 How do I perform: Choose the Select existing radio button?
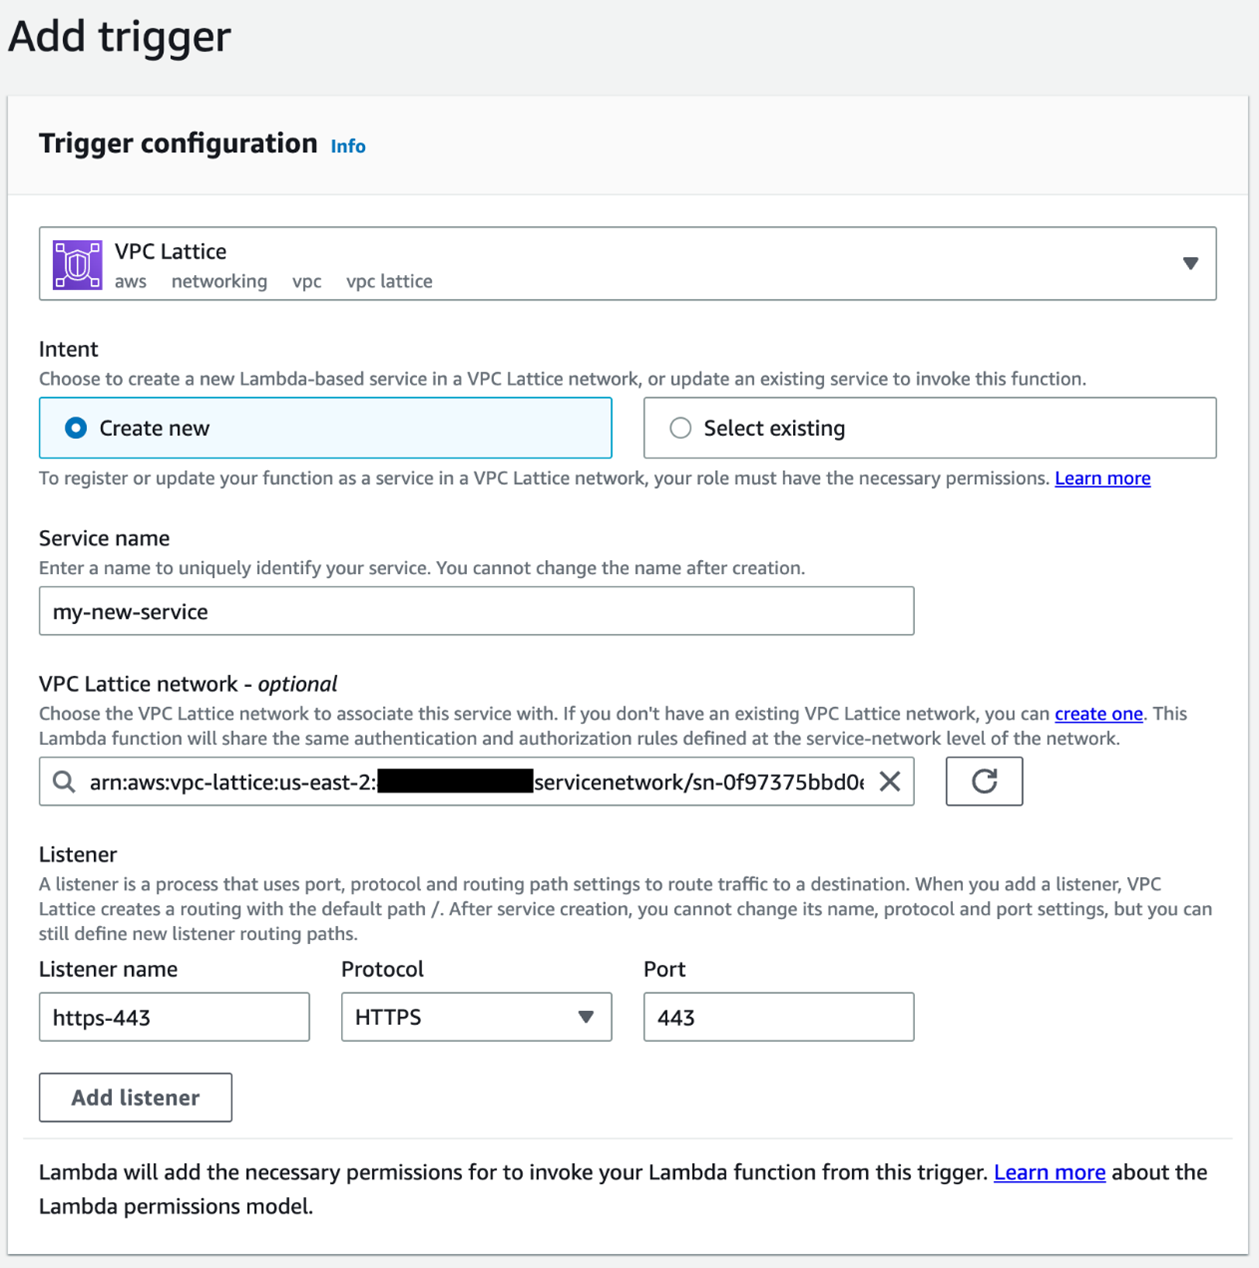click(680, 428)
